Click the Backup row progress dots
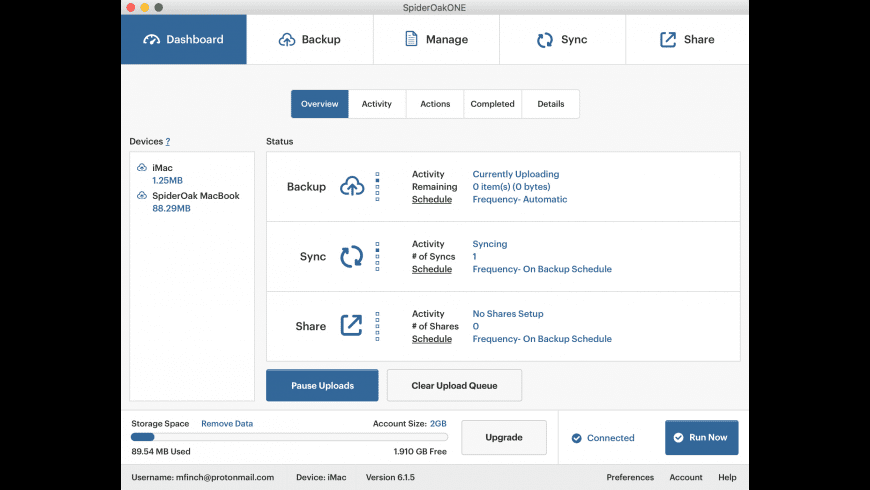Screen dimensions: 870x490 pos(377,186)
